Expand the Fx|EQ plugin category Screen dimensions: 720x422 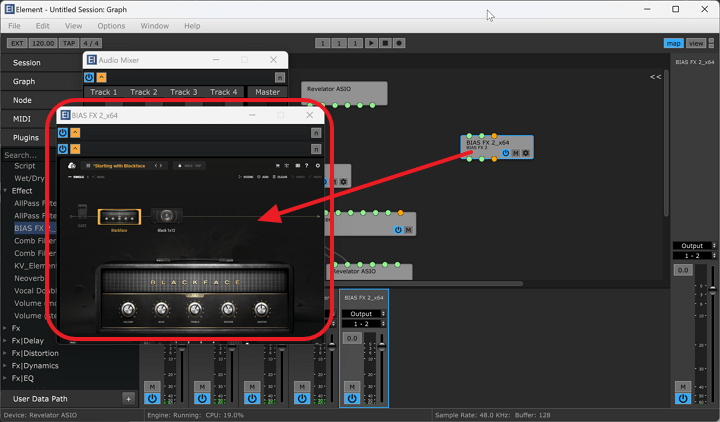tap(5, 378)
